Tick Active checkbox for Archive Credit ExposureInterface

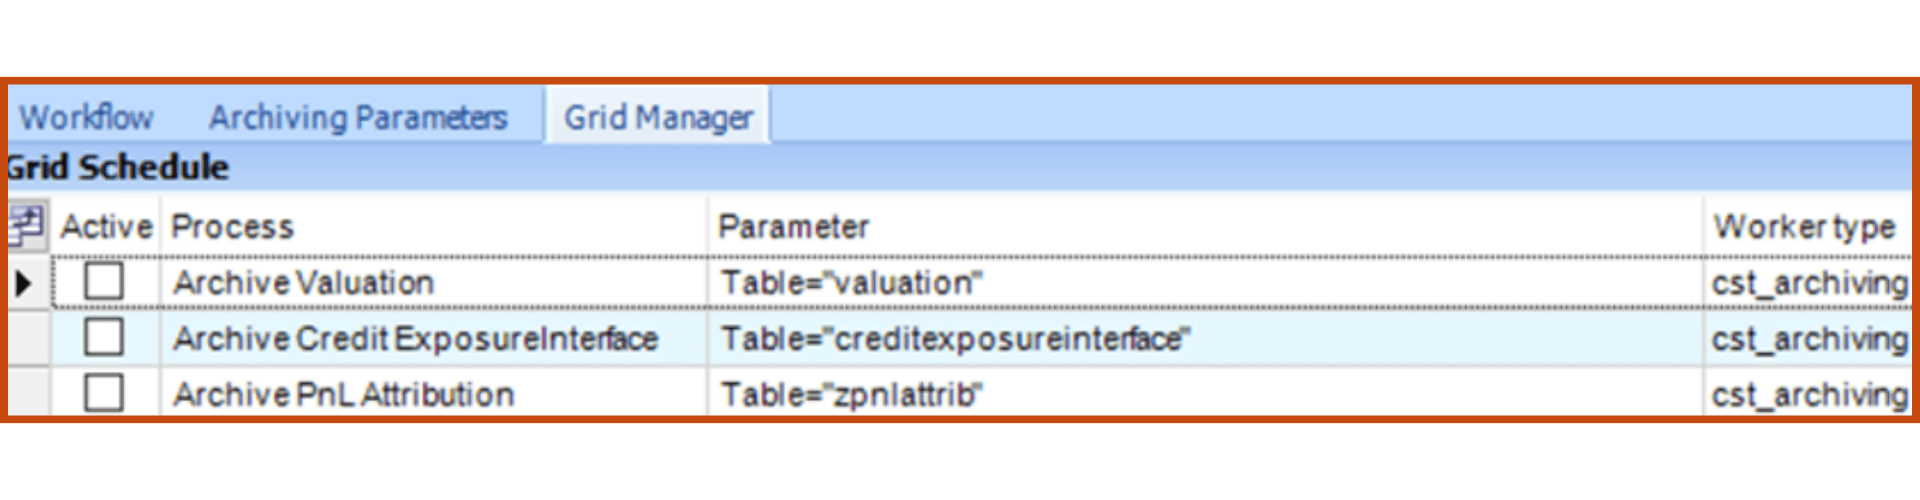(x=104, y=338)
